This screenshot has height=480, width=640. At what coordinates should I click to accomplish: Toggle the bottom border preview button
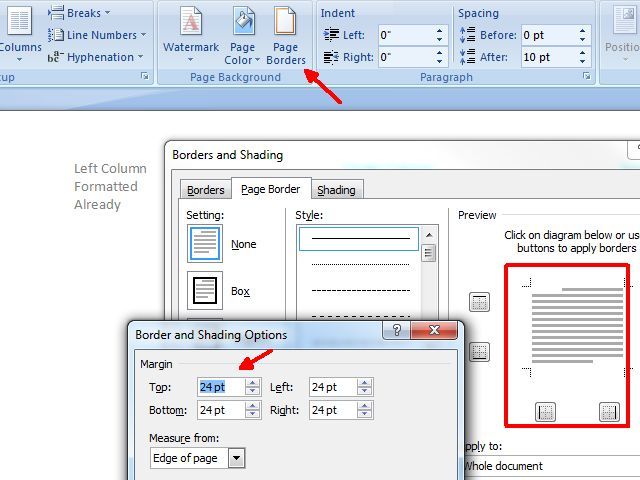point(479,351)
